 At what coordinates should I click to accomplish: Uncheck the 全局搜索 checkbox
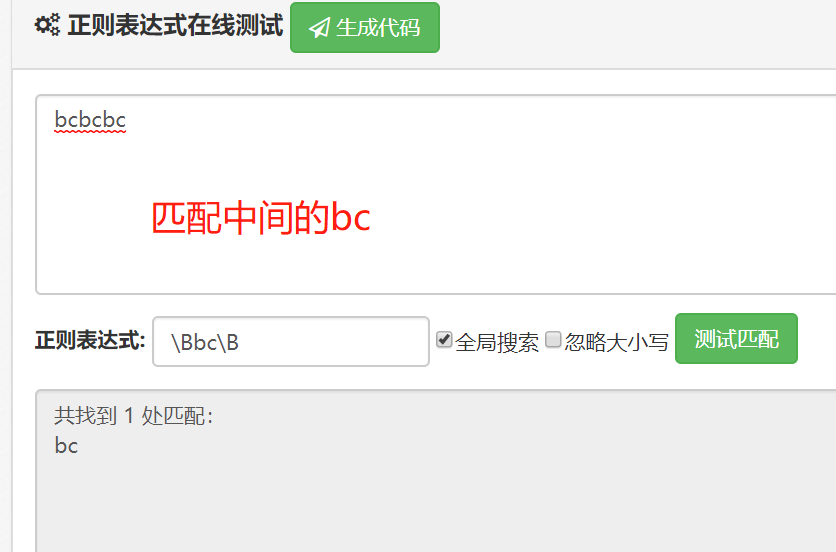444,339
